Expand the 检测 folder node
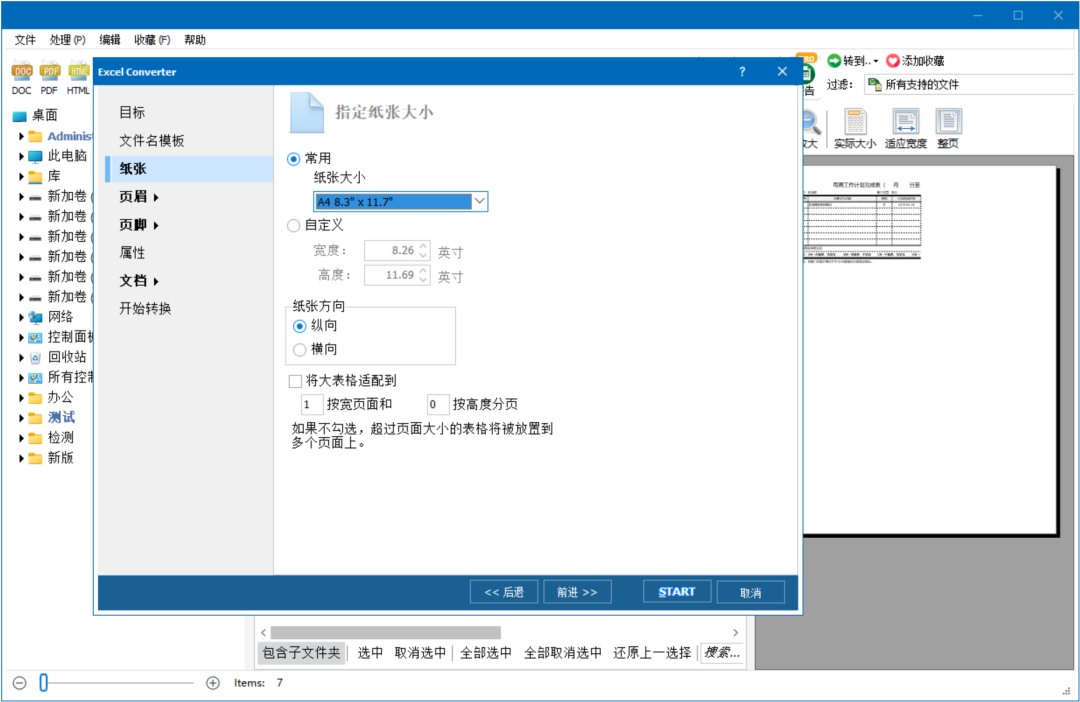1080x702 pixels. pyautogui.click(x=21, y=437)
